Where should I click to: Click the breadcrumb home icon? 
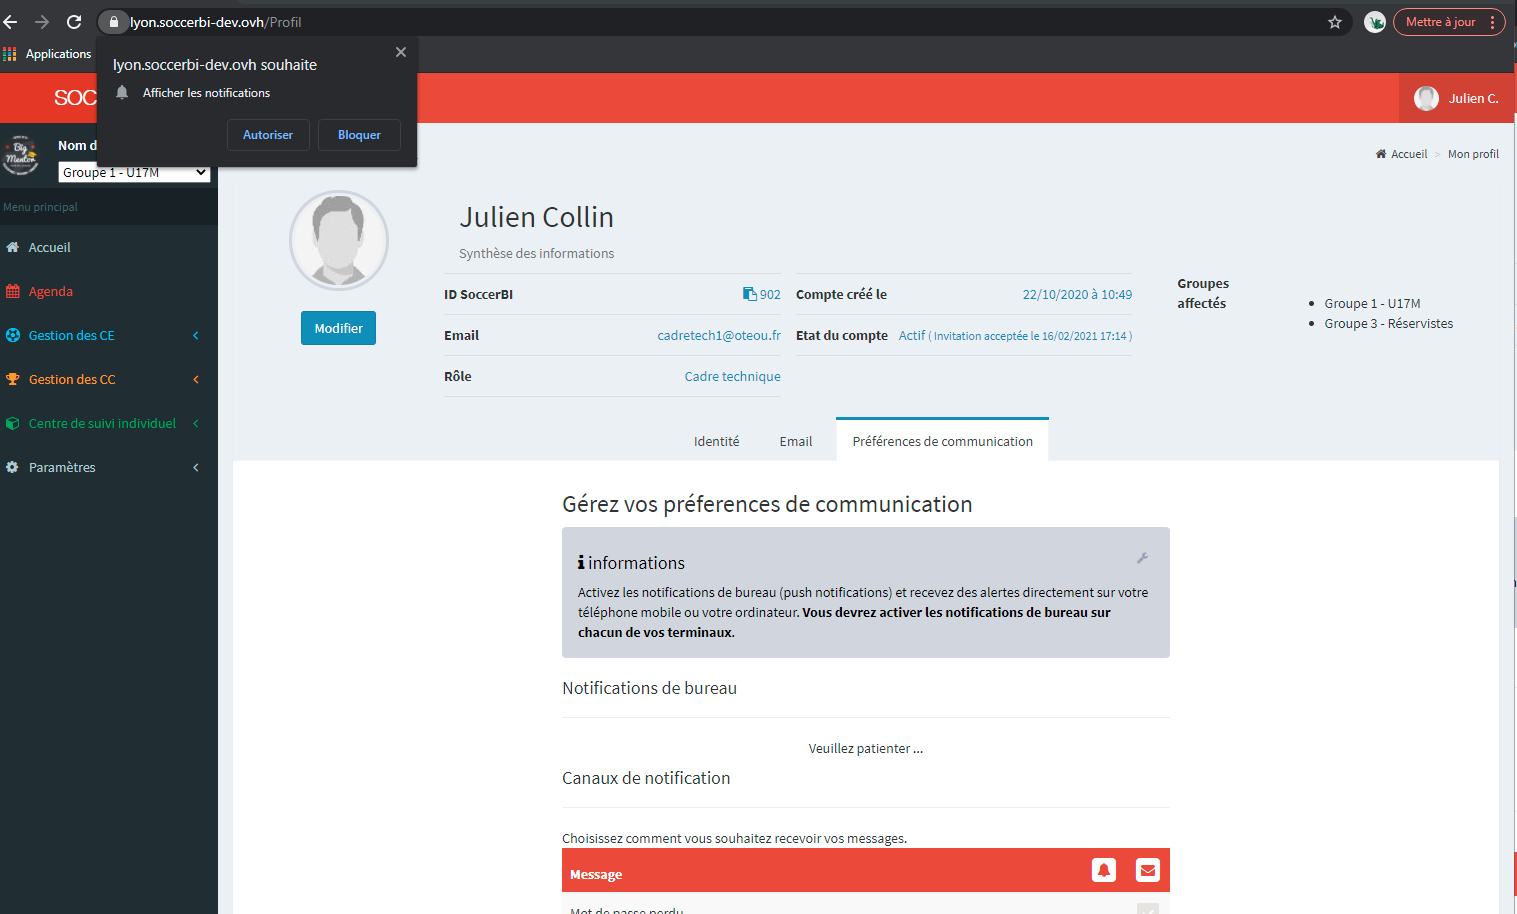pos(1381,154)
